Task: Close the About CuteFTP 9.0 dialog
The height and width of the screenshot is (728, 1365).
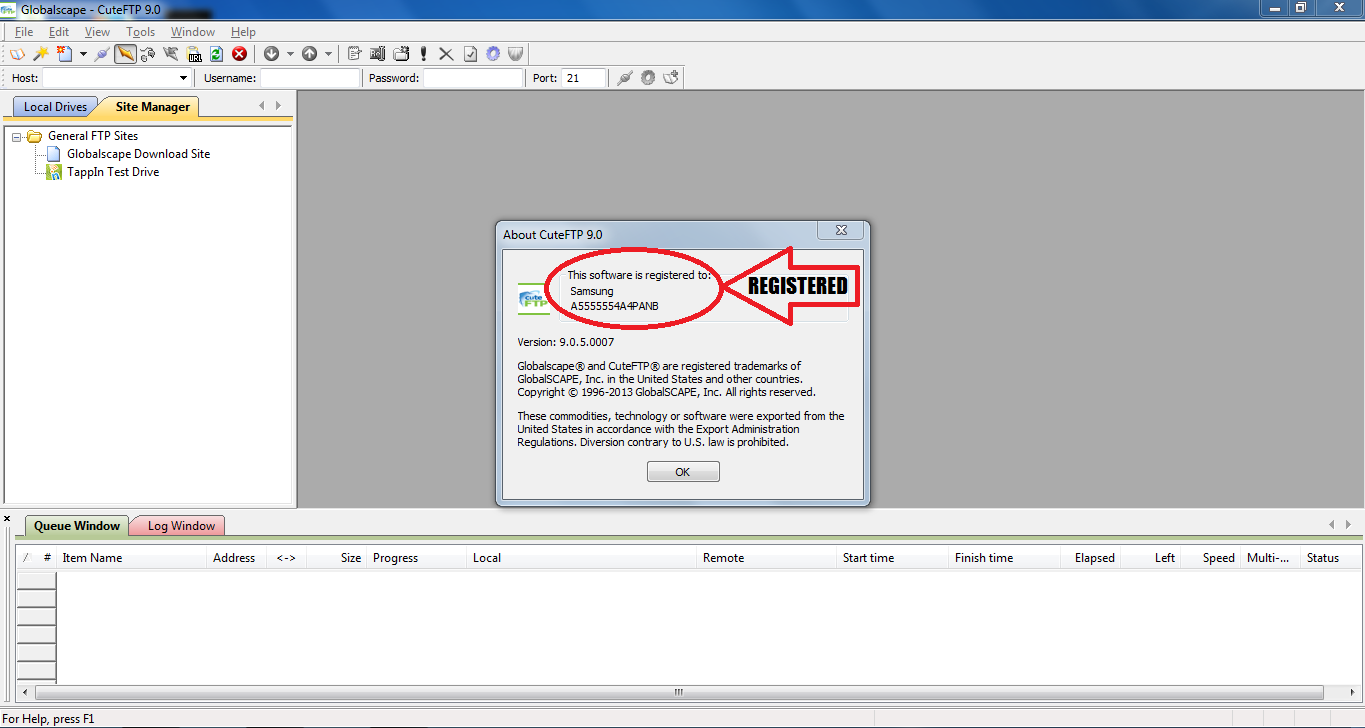Action: [841, 231]
